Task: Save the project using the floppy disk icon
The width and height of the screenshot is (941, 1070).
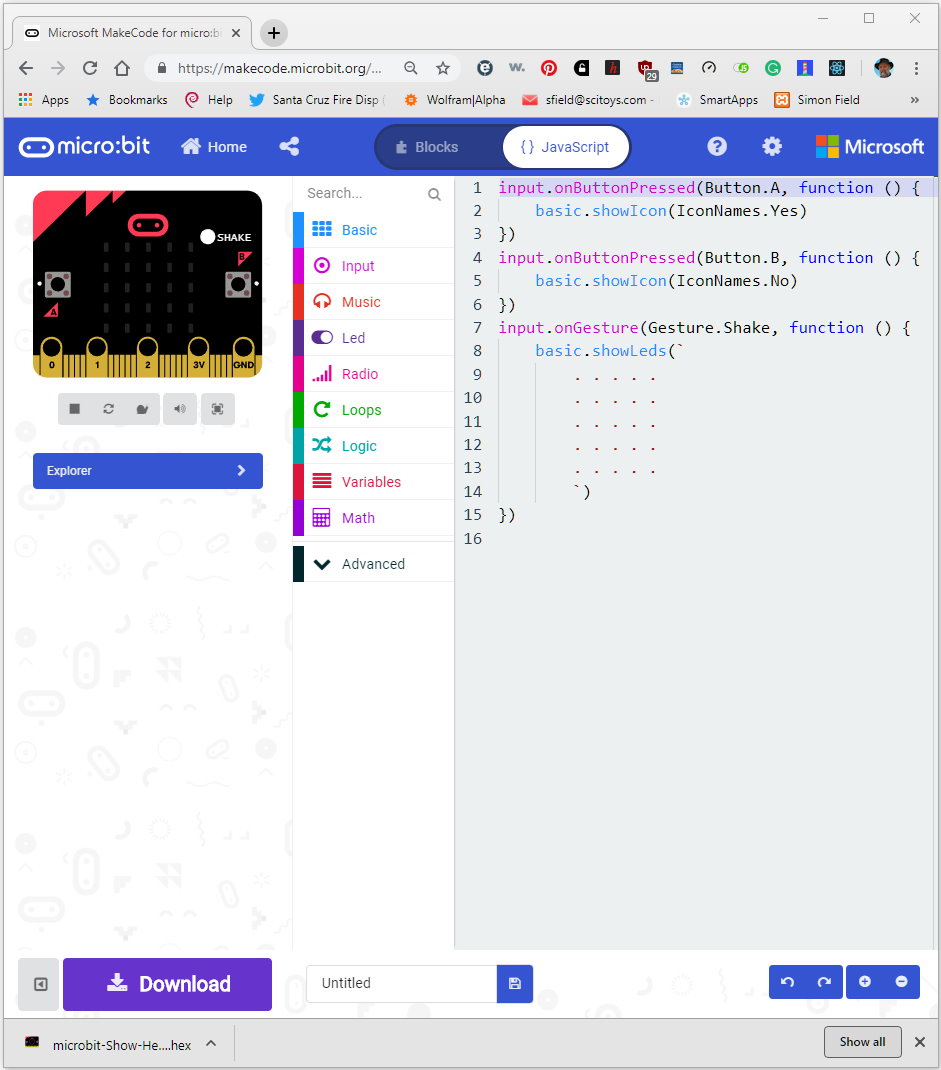Action: point(515,984)
